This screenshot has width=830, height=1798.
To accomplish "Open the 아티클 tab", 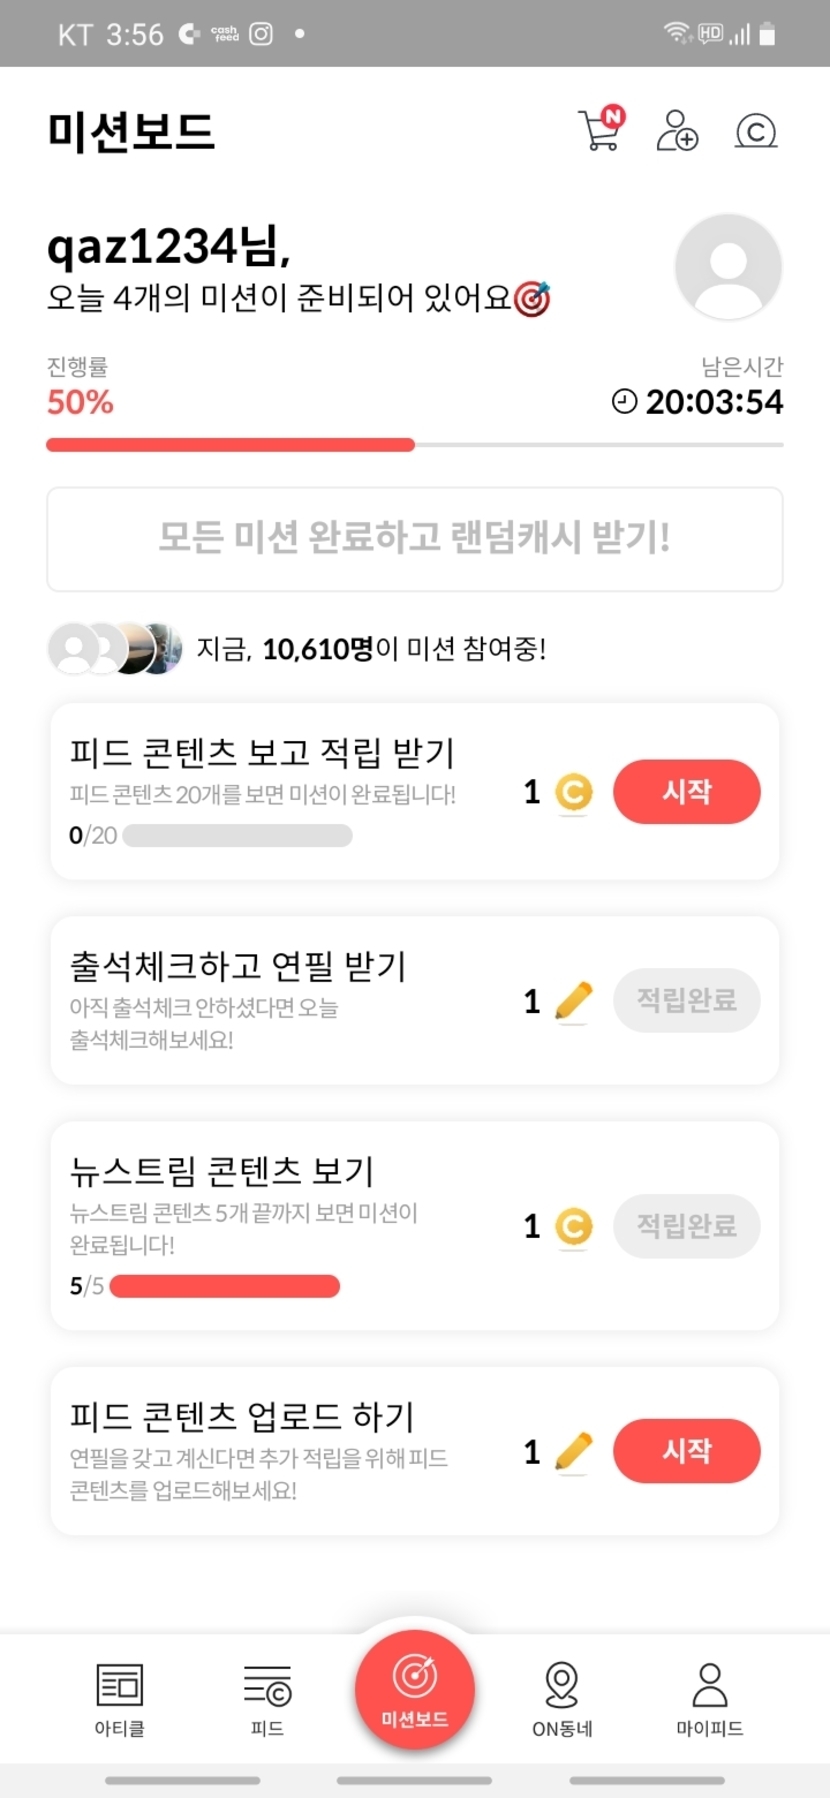I will (120, 1698).
